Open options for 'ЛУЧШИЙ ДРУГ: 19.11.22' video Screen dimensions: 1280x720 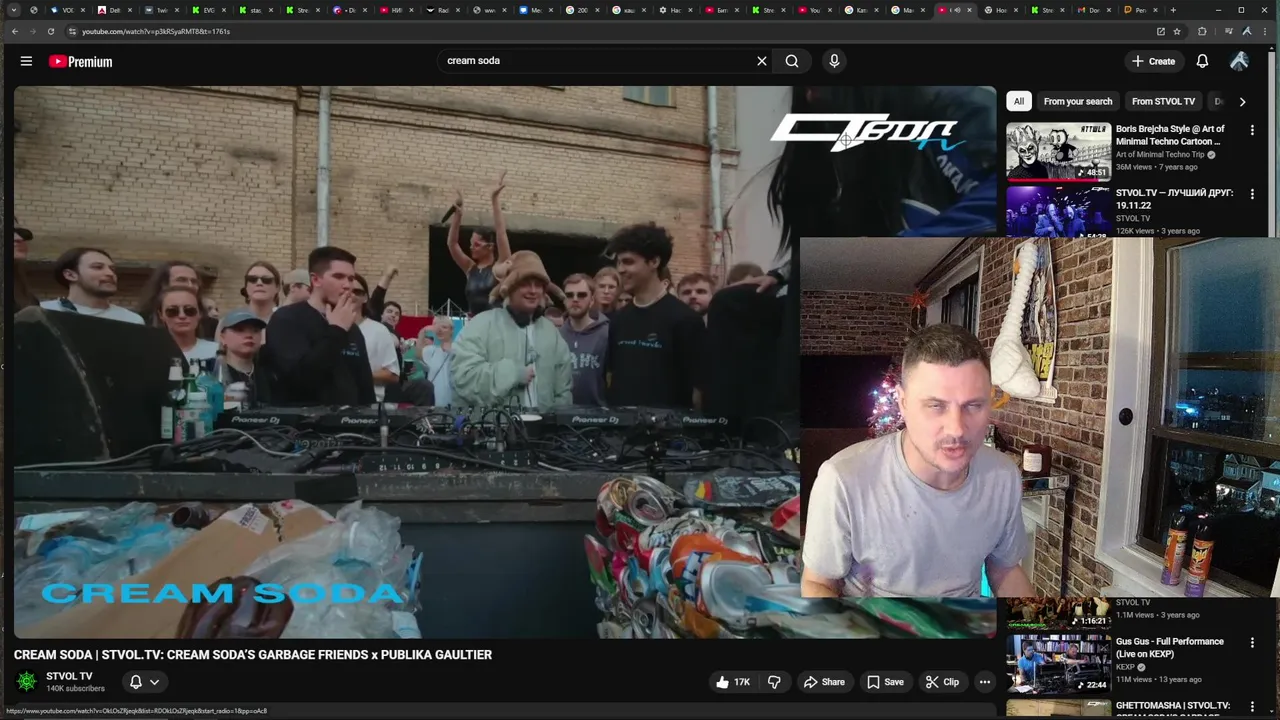click(1251, 194)
